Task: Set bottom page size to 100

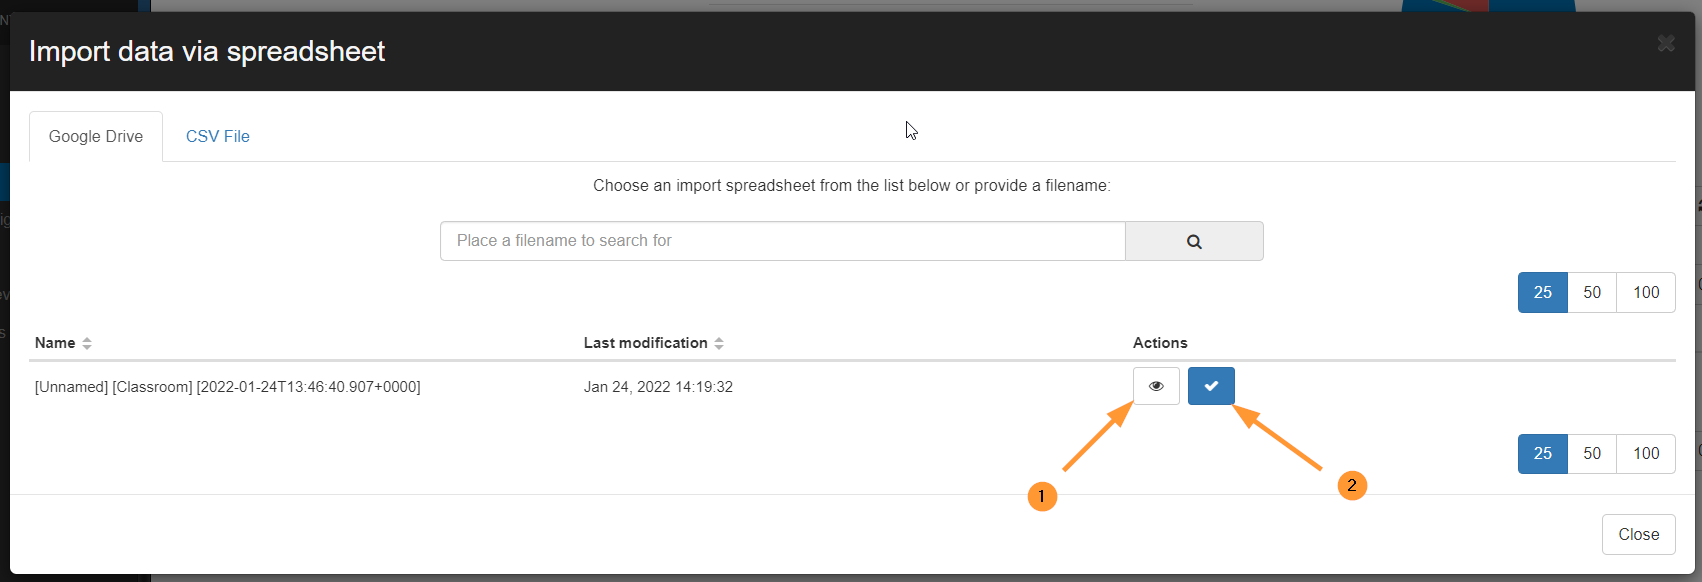Action: pos(1646,453)
